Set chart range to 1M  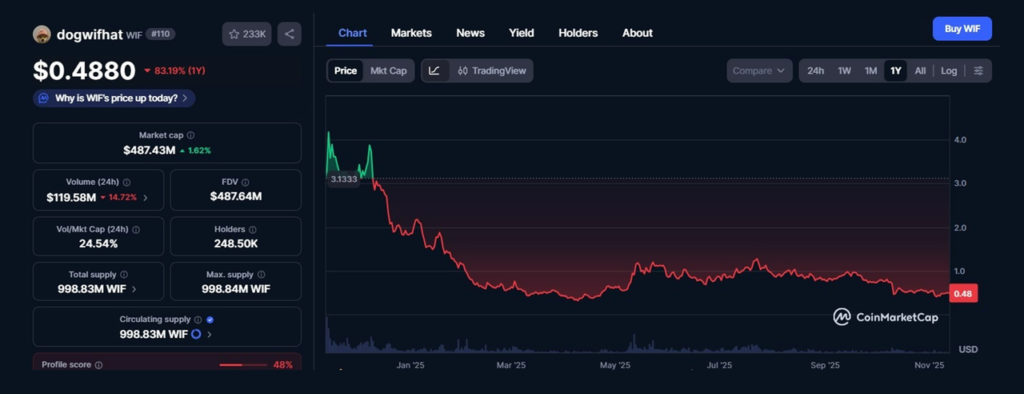(871, 71)
